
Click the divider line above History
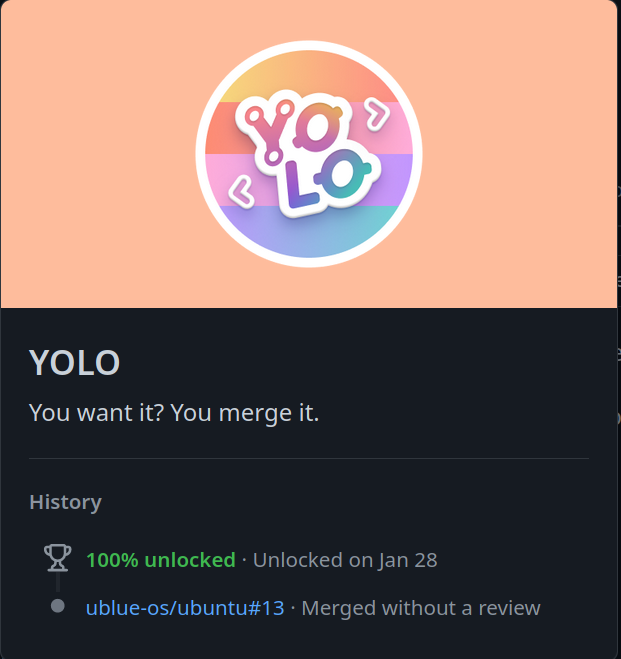(309, 459)
